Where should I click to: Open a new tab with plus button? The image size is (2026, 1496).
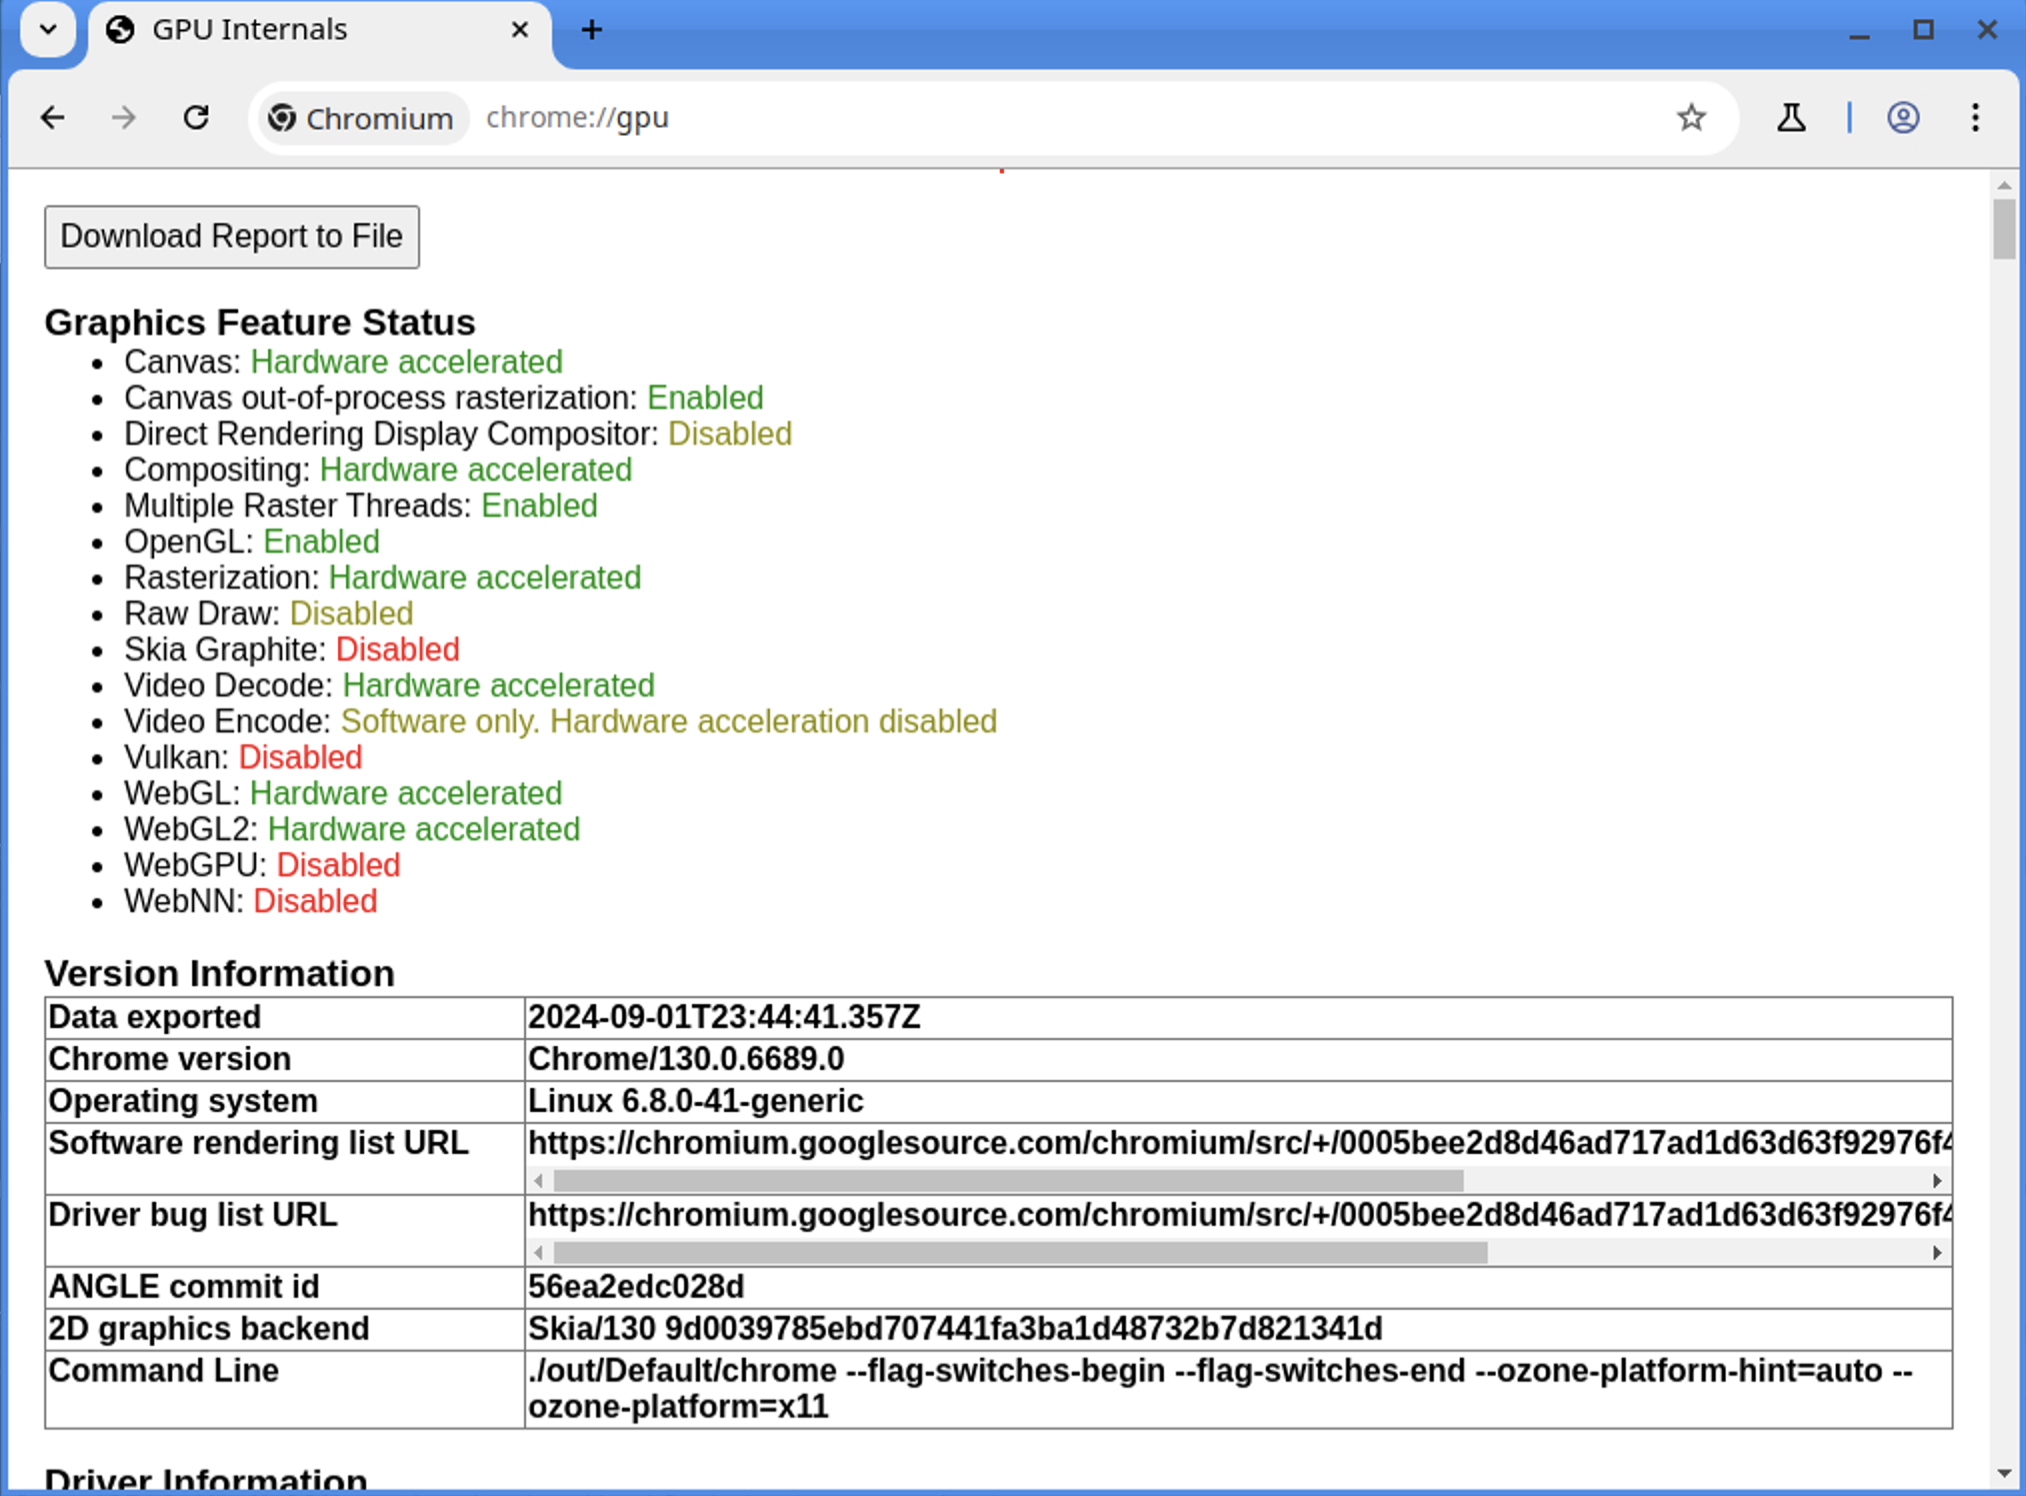[592, 30]
